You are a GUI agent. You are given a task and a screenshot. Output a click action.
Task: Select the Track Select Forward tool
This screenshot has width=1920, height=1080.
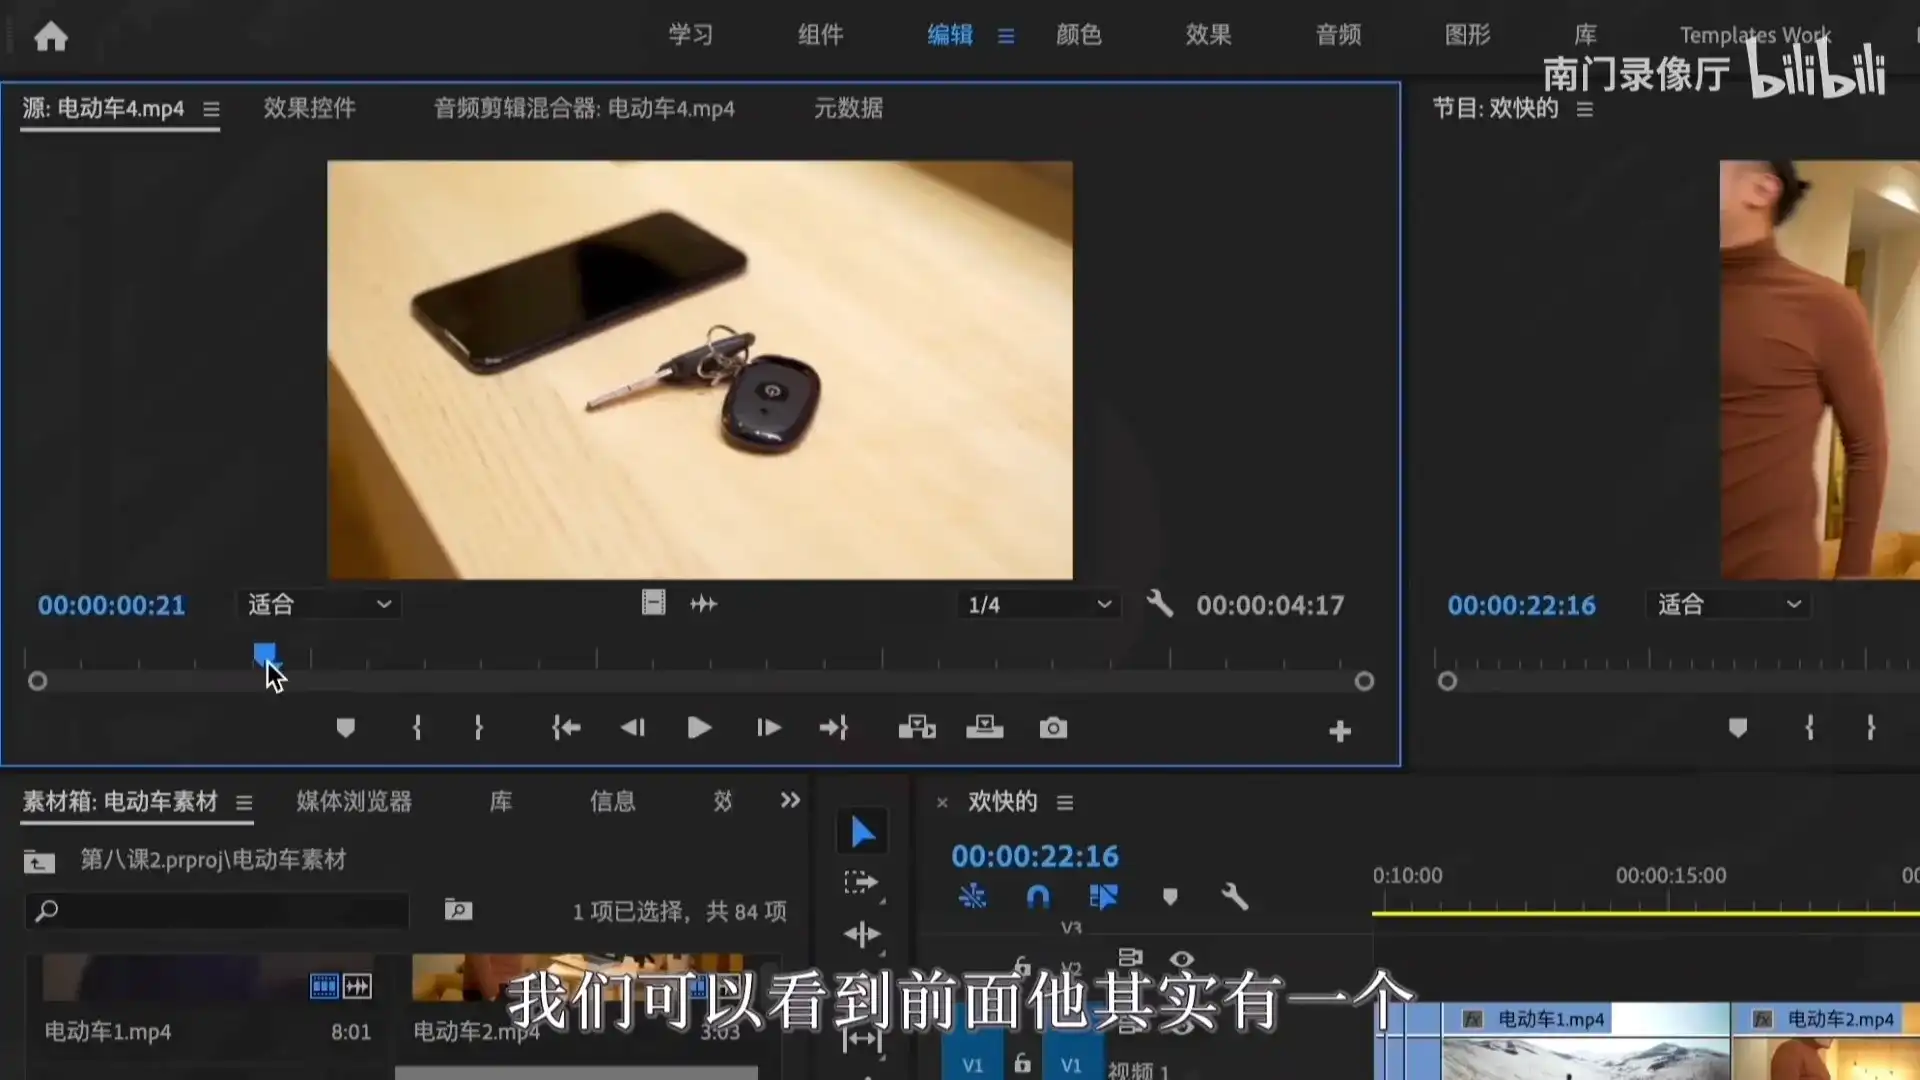click(862, 883)
